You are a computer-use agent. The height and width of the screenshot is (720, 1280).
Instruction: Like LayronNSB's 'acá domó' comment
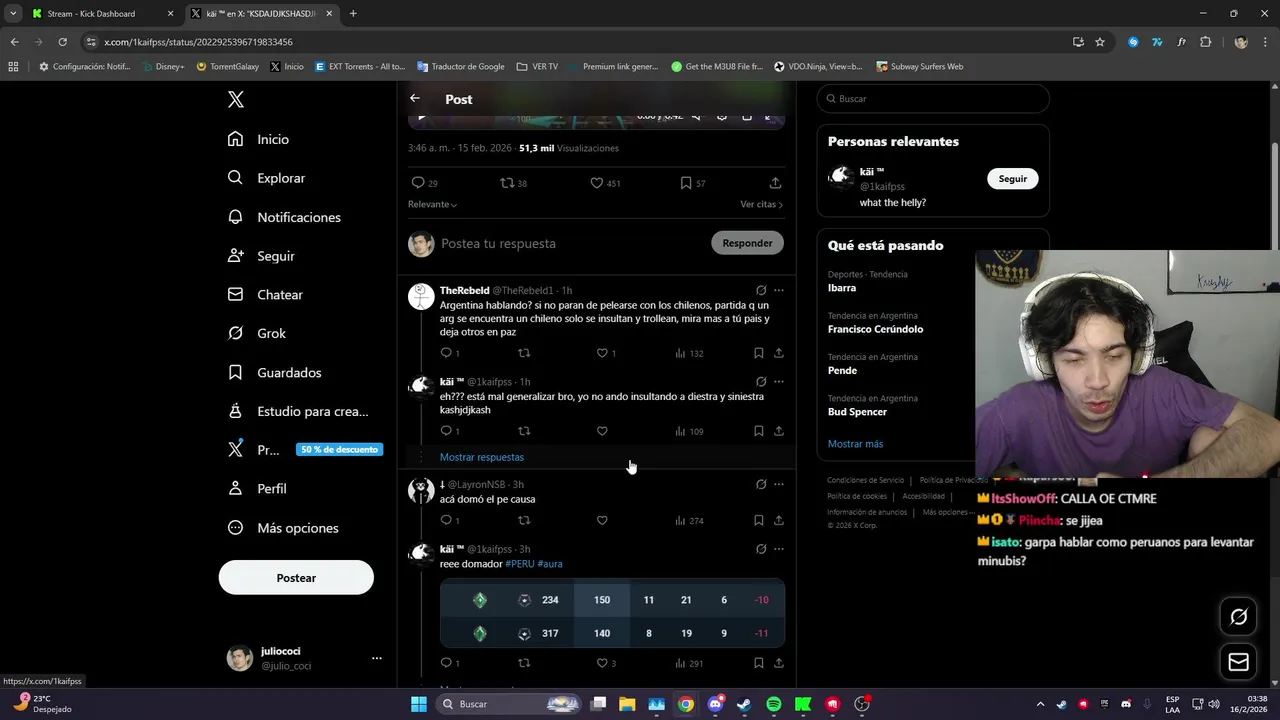coord(602,520)
